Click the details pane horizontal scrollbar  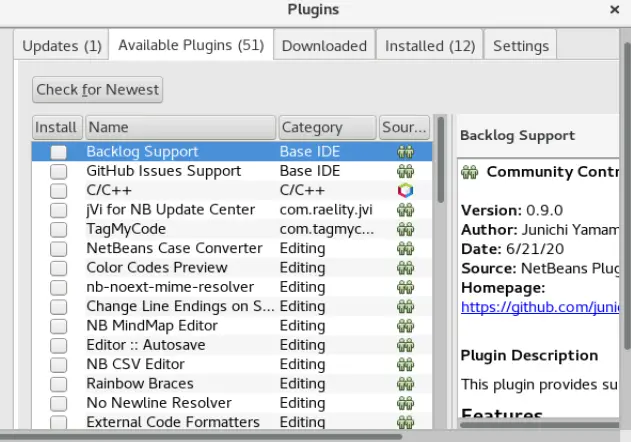click(x=540, y=425)
